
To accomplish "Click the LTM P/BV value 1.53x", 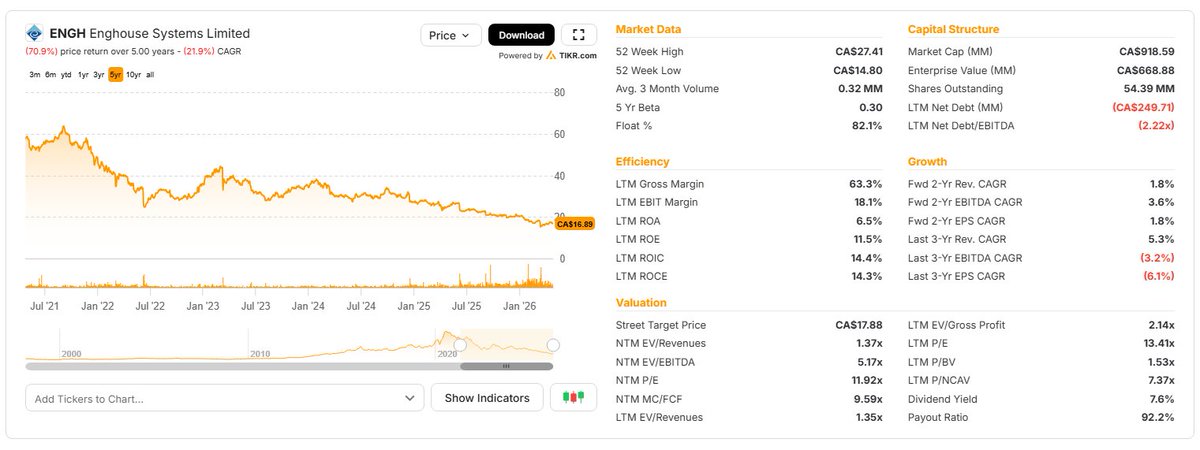I will (x=1159, y=362).
